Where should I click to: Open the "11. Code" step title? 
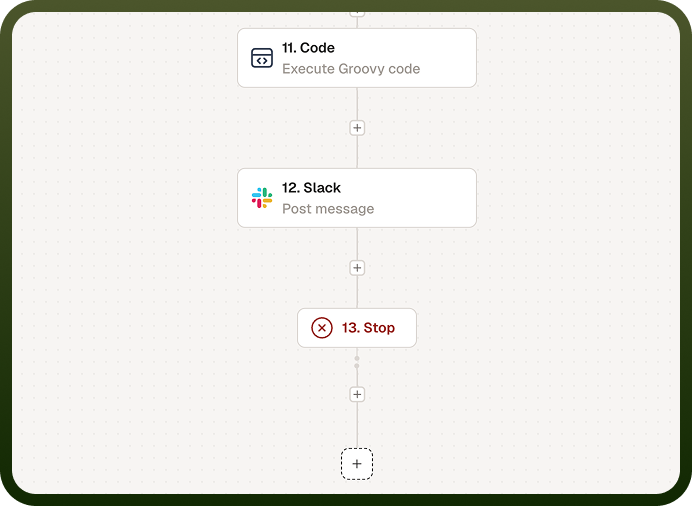[x=308, y=48]
